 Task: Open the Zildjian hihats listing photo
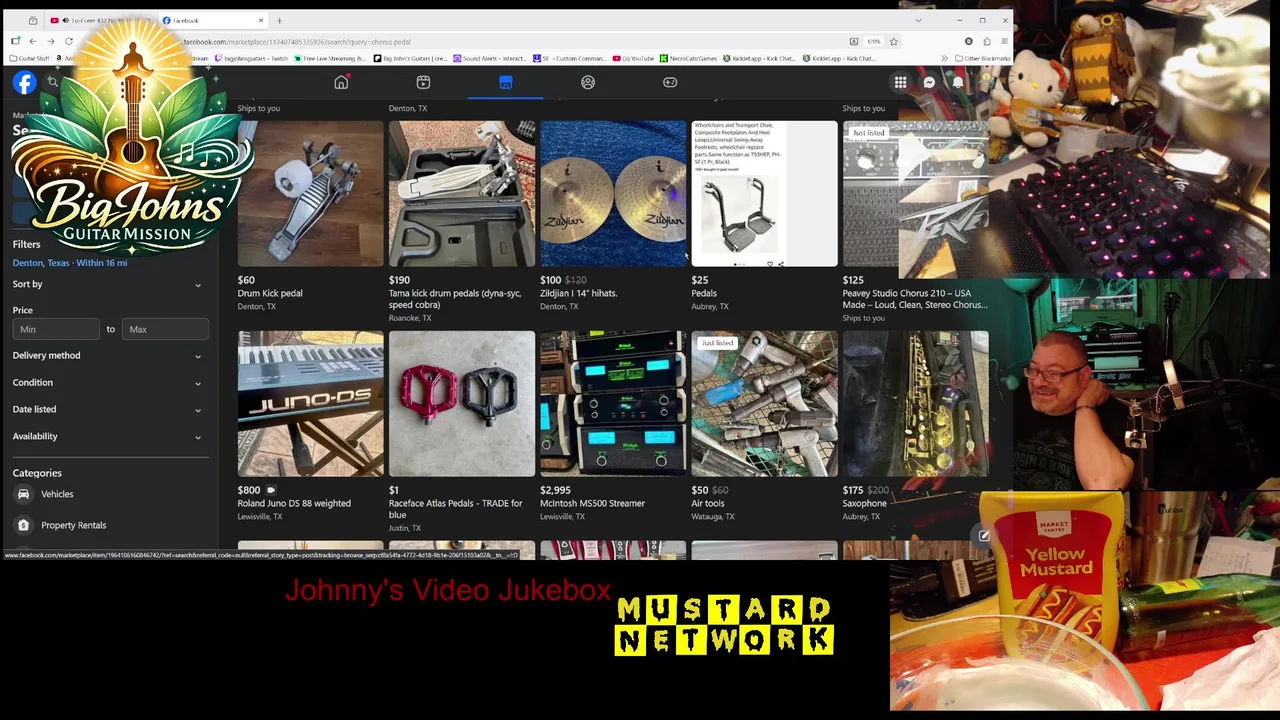point(613,194)
